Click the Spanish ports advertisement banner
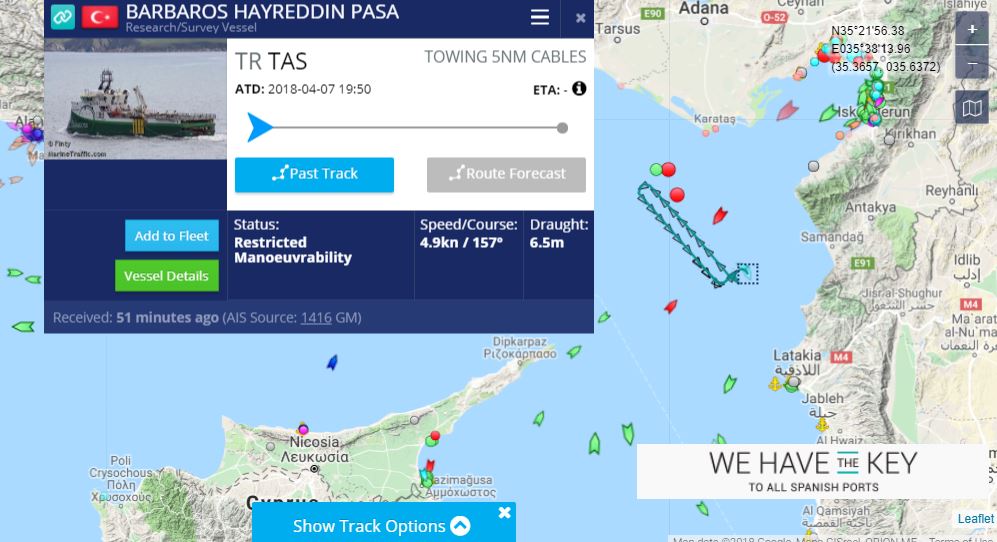997x542 pixels. point(813,471)
